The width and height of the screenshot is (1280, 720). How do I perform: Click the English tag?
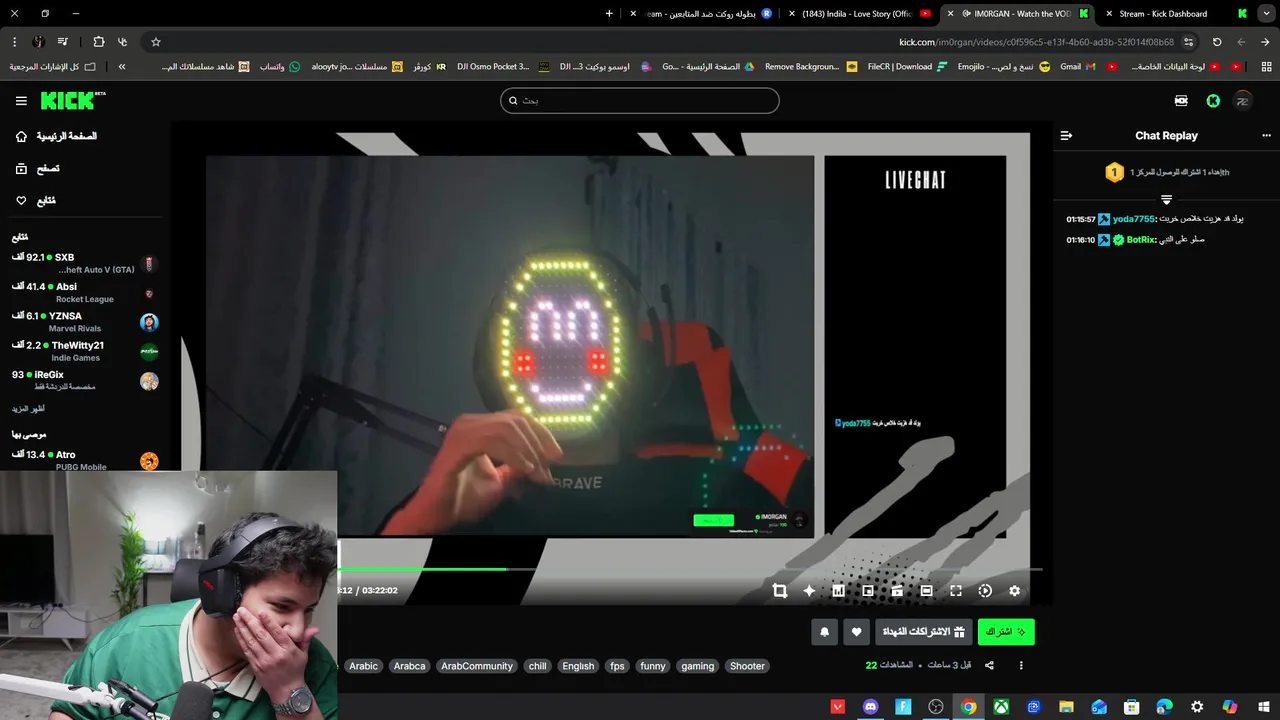pyautogui.click(x=578, y=666)
